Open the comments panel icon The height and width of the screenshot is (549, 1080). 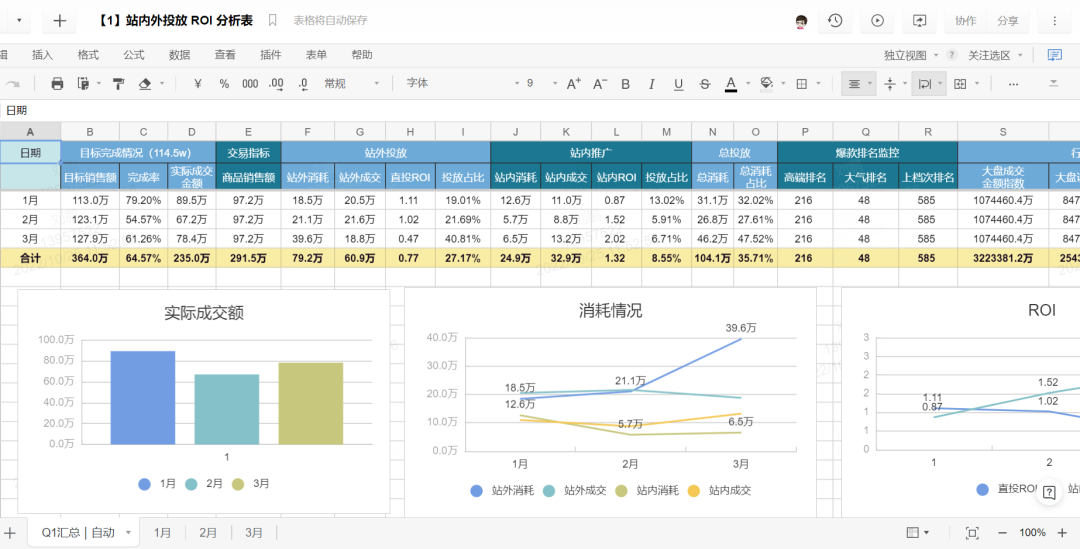(1054, 55)
